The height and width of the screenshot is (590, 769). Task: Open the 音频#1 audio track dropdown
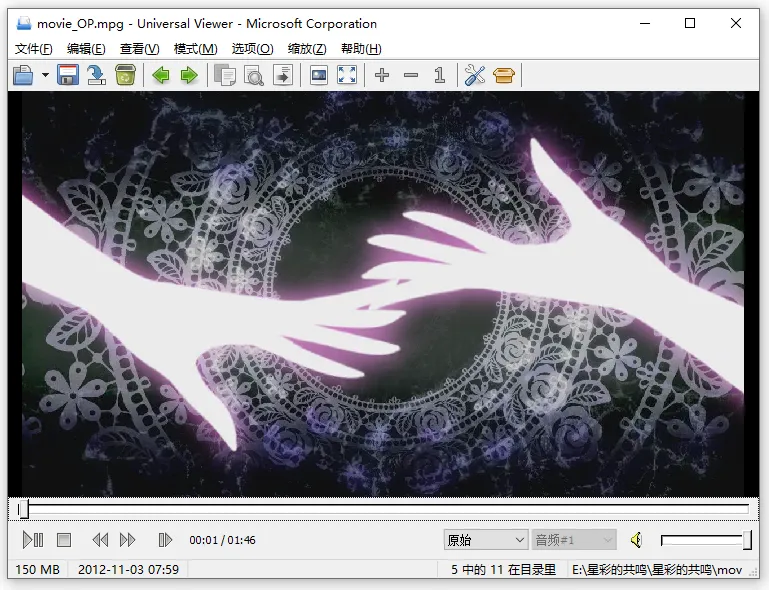(x=573, y=540)
